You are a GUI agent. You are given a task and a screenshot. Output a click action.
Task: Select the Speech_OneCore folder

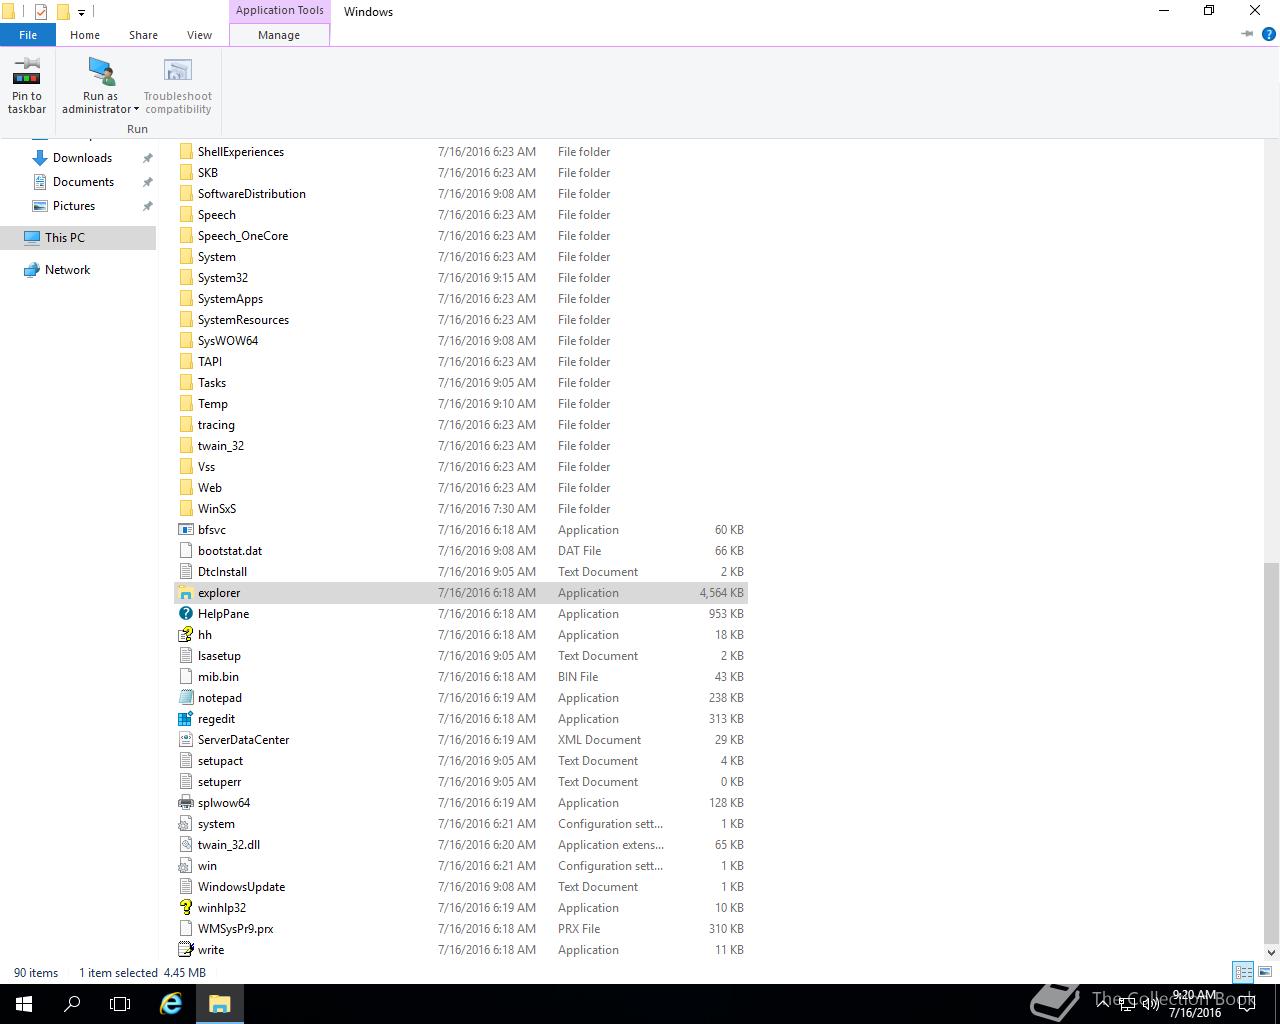click(x=461, y=236)
